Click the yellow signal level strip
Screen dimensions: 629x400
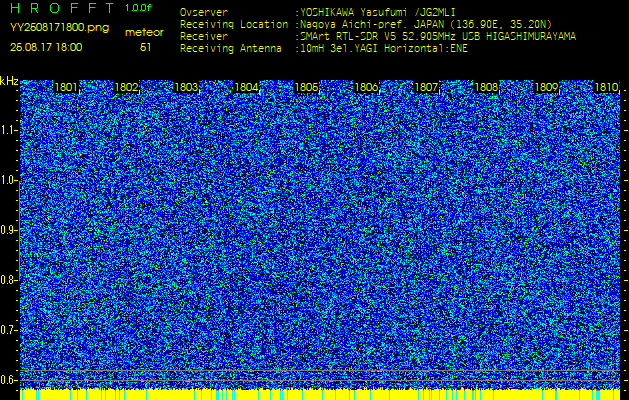[x=320, y=394]
